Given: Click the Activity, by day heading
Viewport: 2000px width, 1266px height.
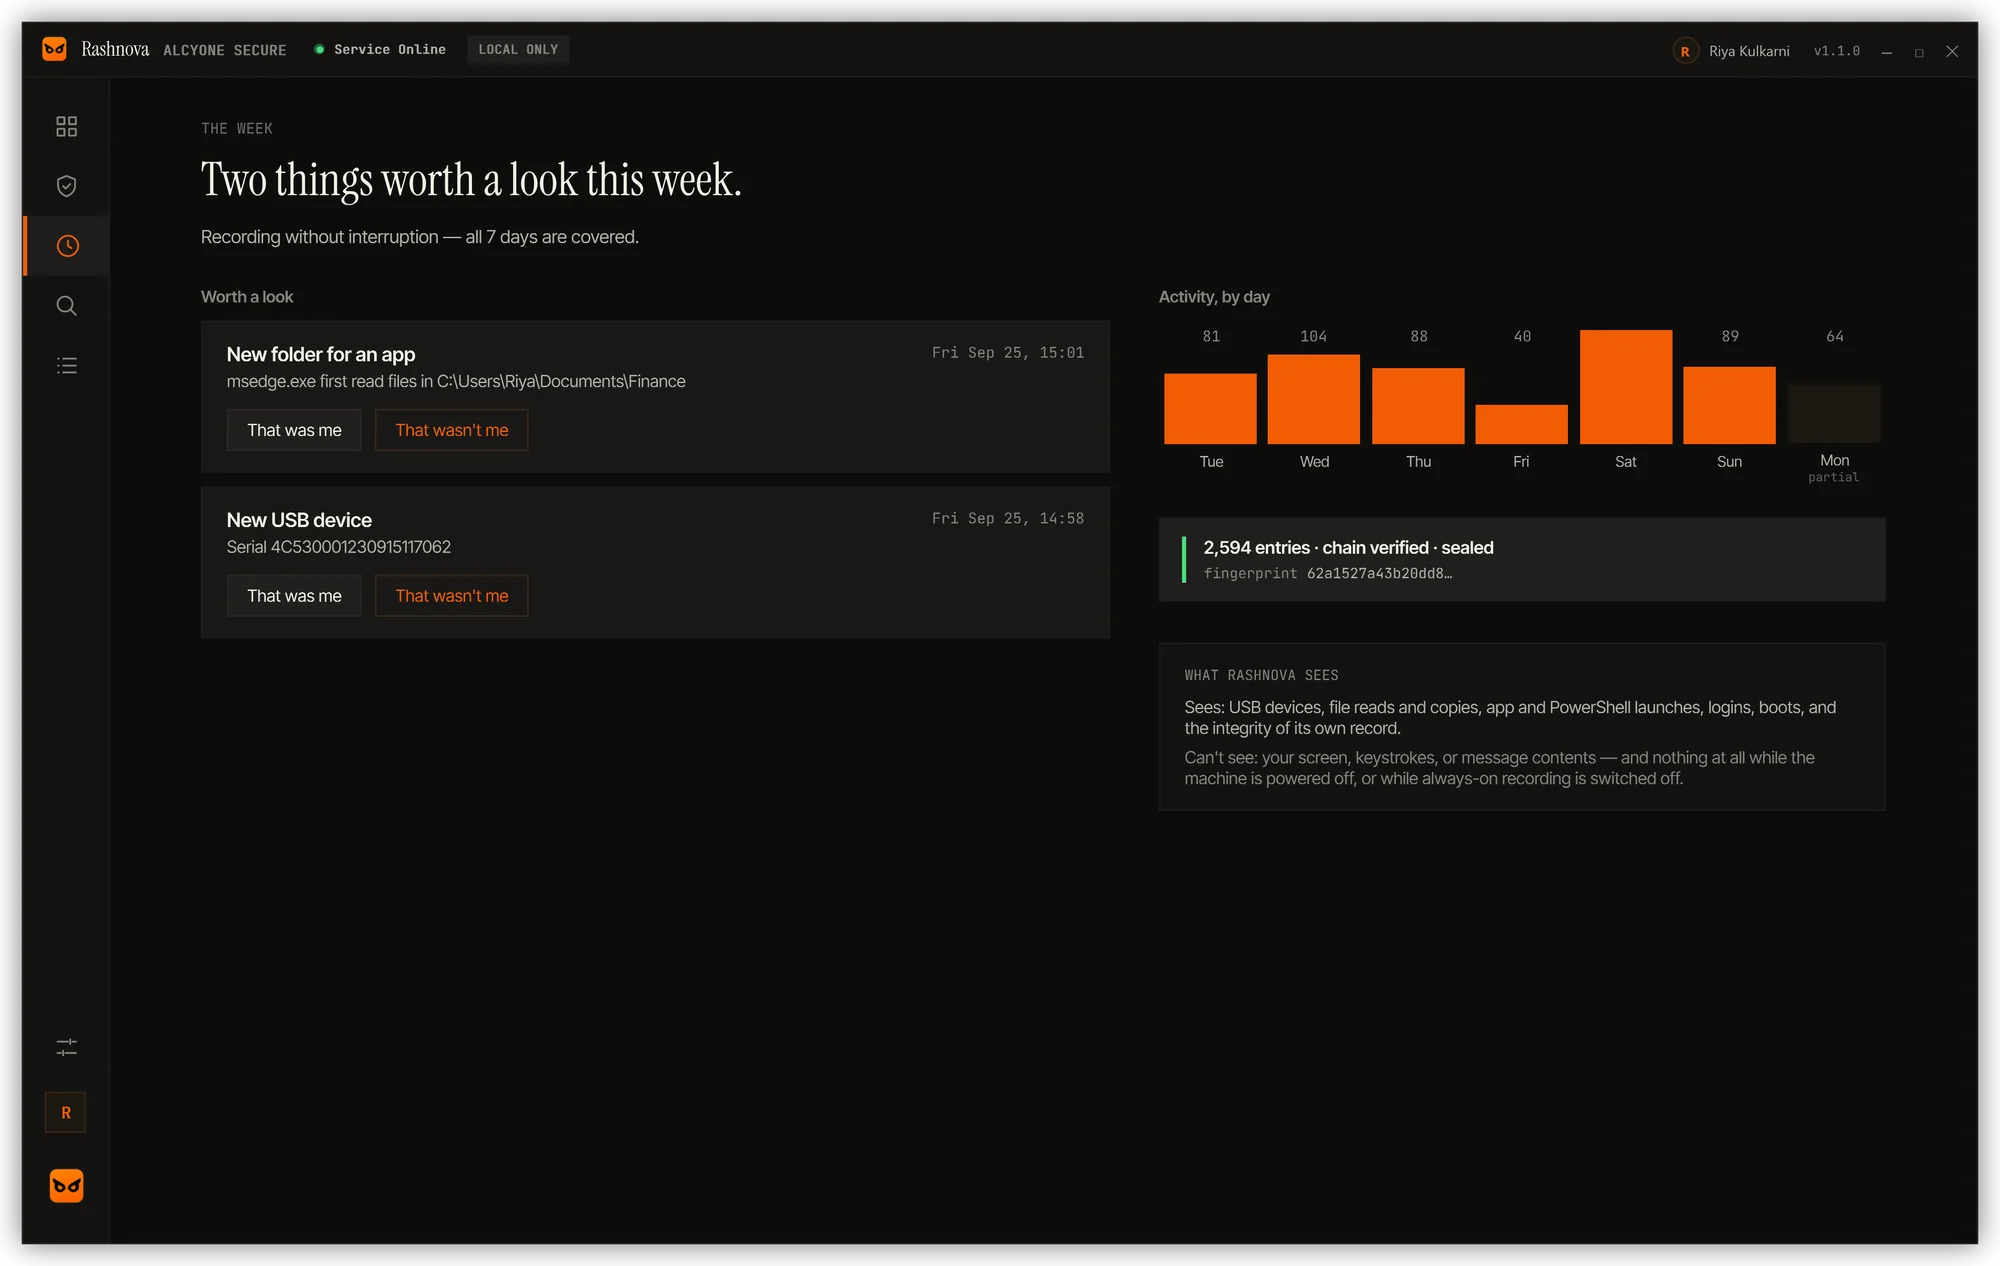Looking at the screenshot, I should pyautogui.click(x=1214, y=297).
